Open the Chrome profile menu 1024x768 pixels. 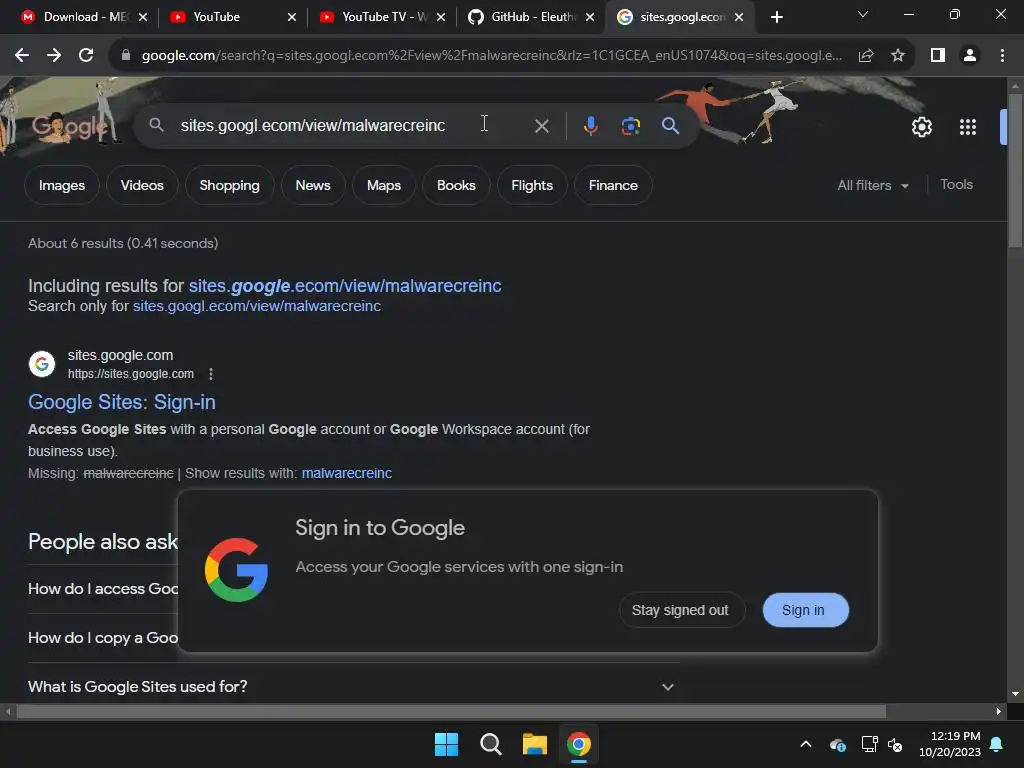tap(970, 56)
